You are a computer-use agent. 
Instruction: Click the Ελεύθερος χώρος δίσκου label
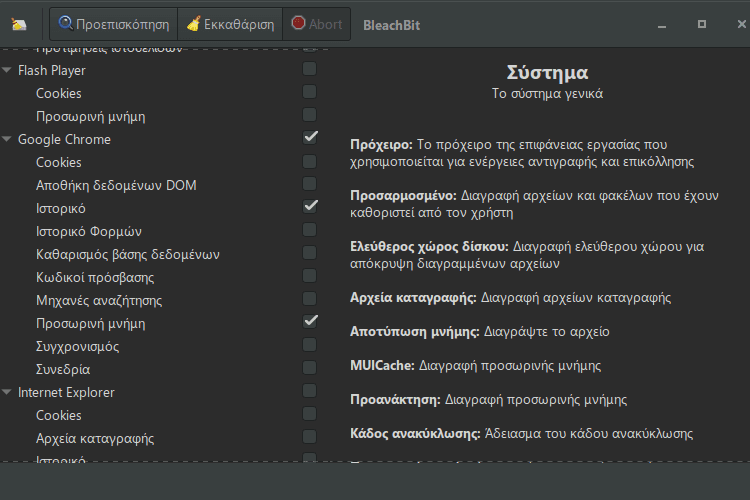click(429, 247)
